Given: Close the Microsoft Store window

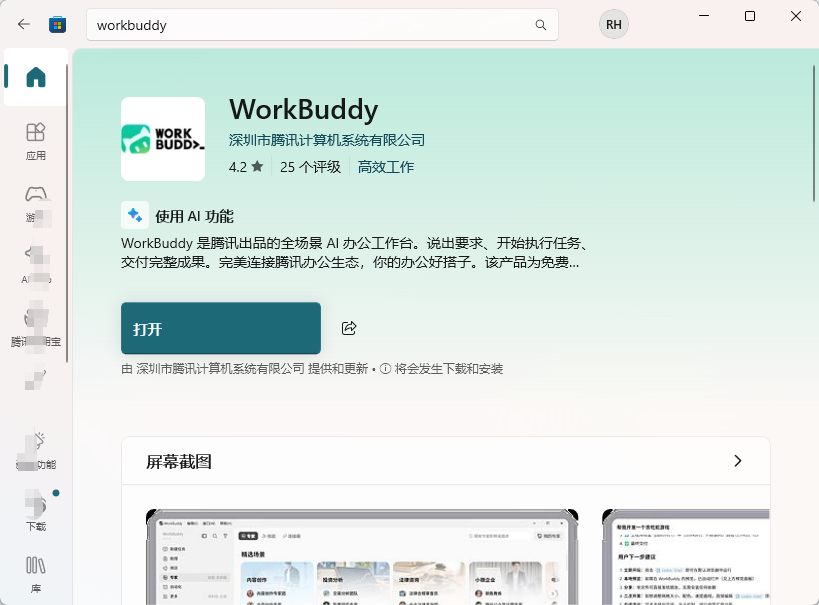Looking at the screenshot, I should [x=795, y=16].
